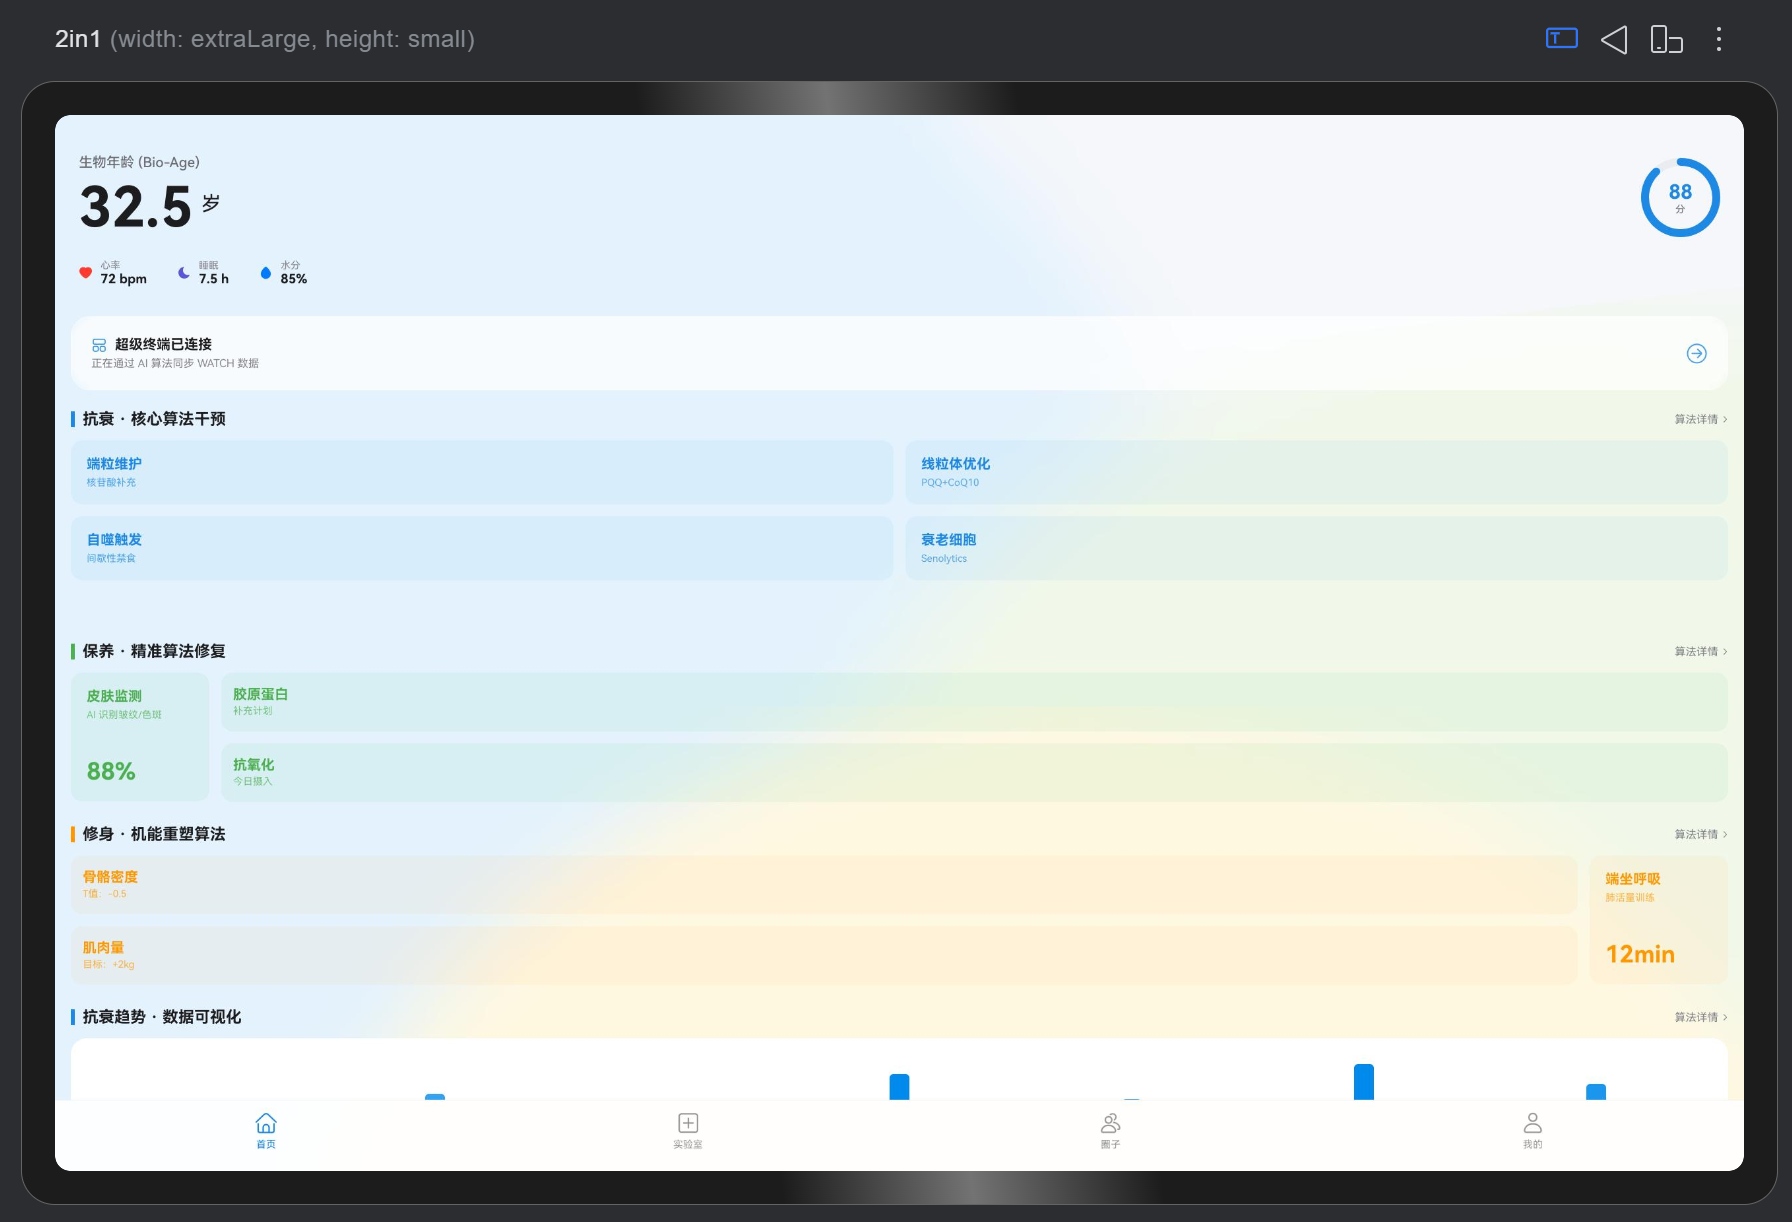The image size is (1792, 1222).
Task: Open 算法详情 for 抗衰·核心算法干预
Action: point(1700,419)
